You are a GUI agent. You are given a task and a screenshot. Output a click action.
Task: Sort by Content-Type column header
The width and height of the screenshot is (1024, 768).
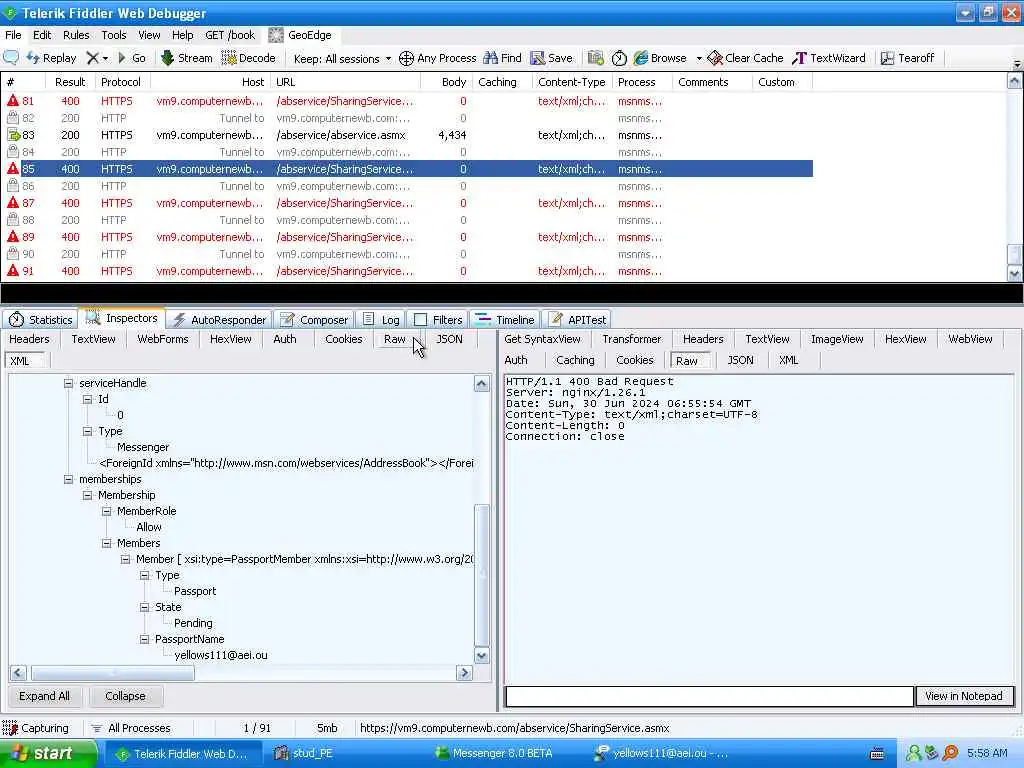571,82
